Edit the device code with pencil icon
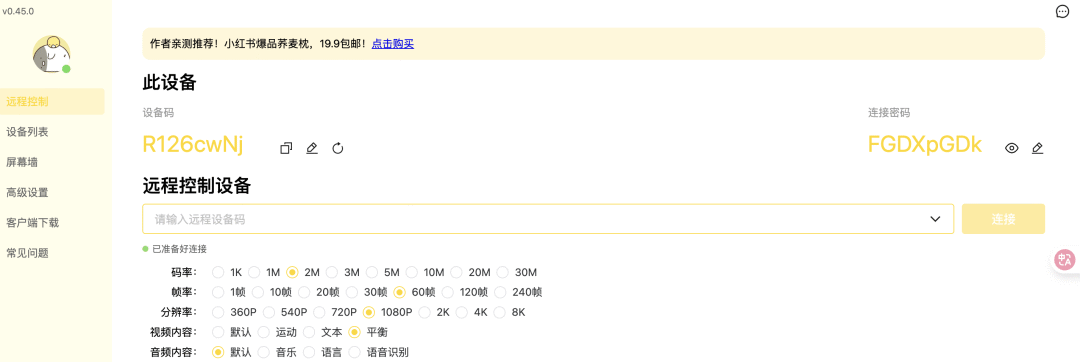 tap(312, 148)
